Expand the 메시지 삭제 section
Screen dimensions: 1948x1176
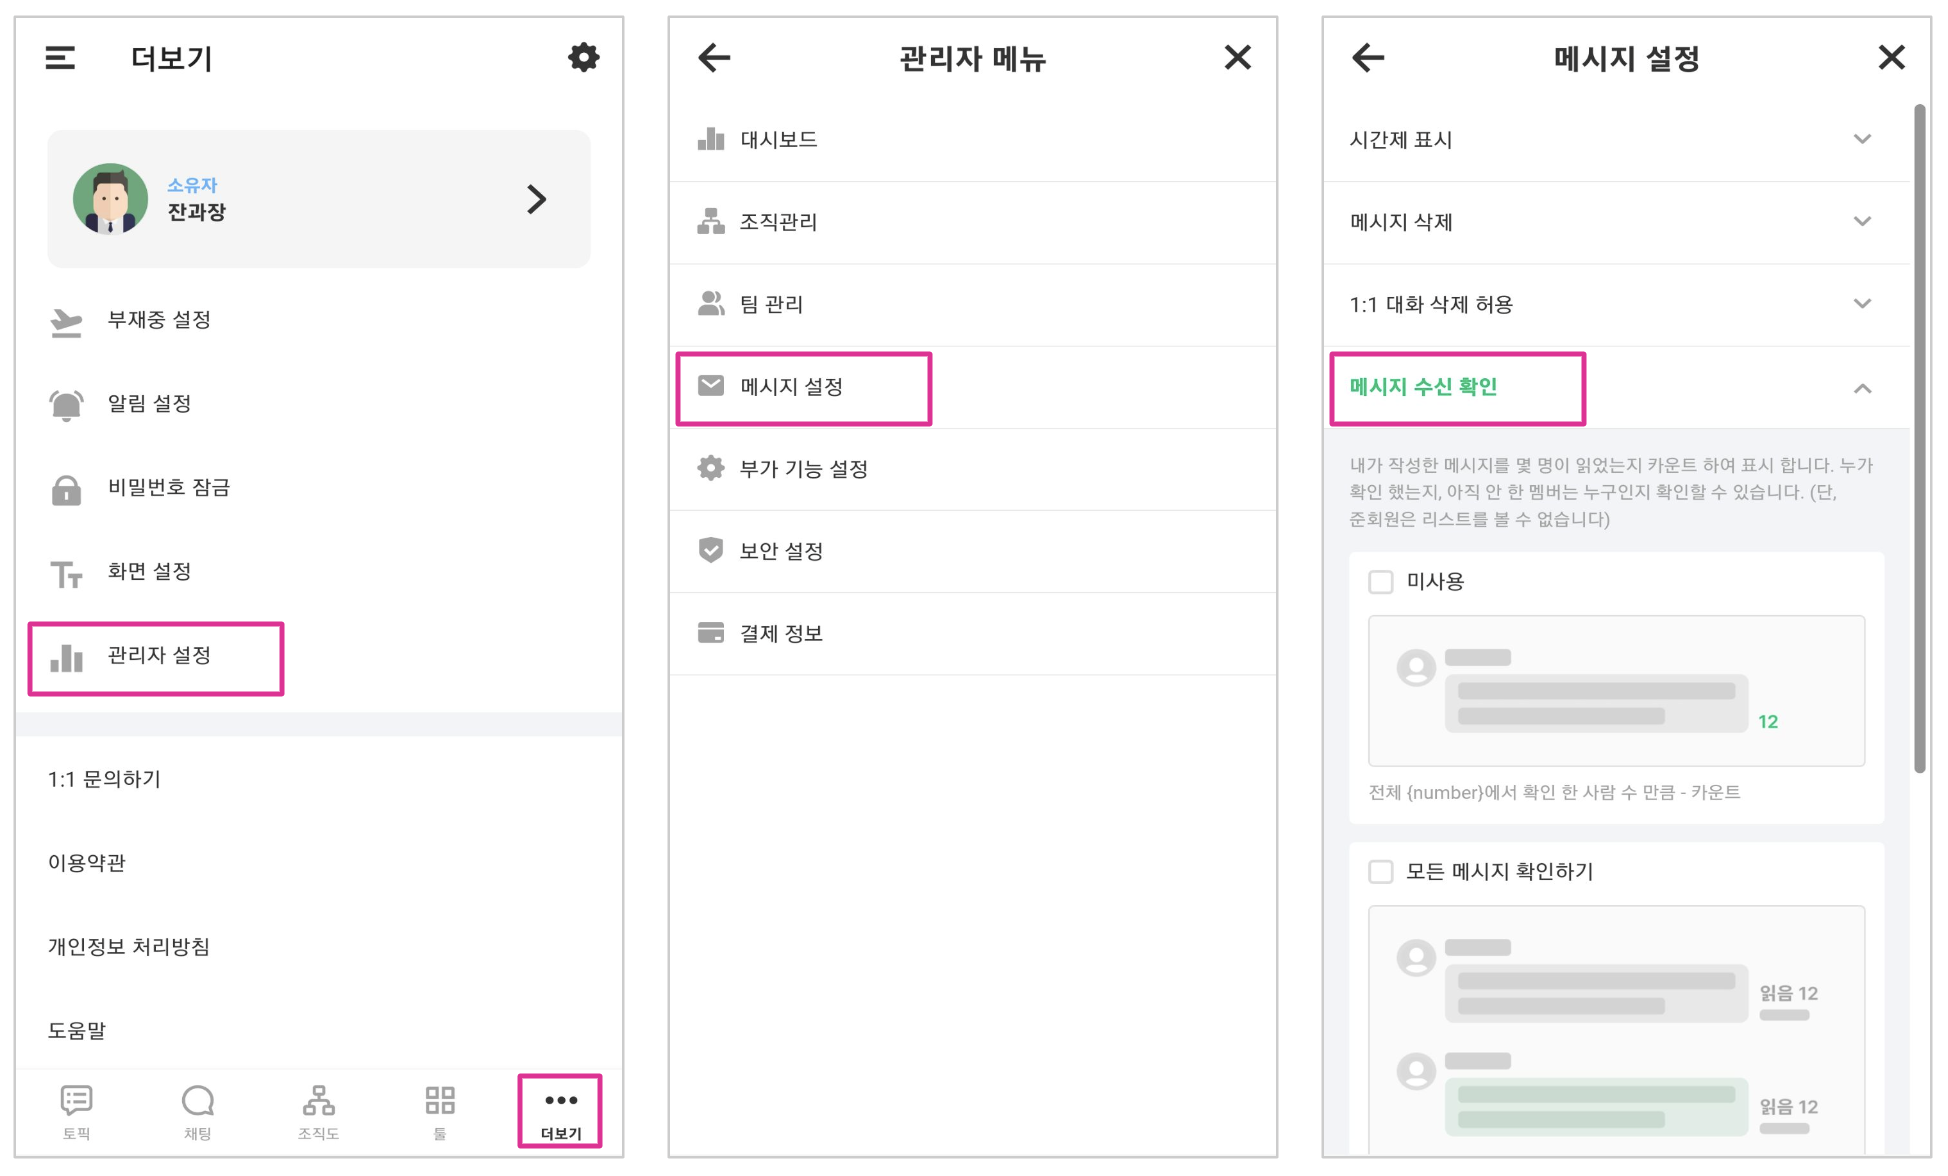tap(1861, 221)
